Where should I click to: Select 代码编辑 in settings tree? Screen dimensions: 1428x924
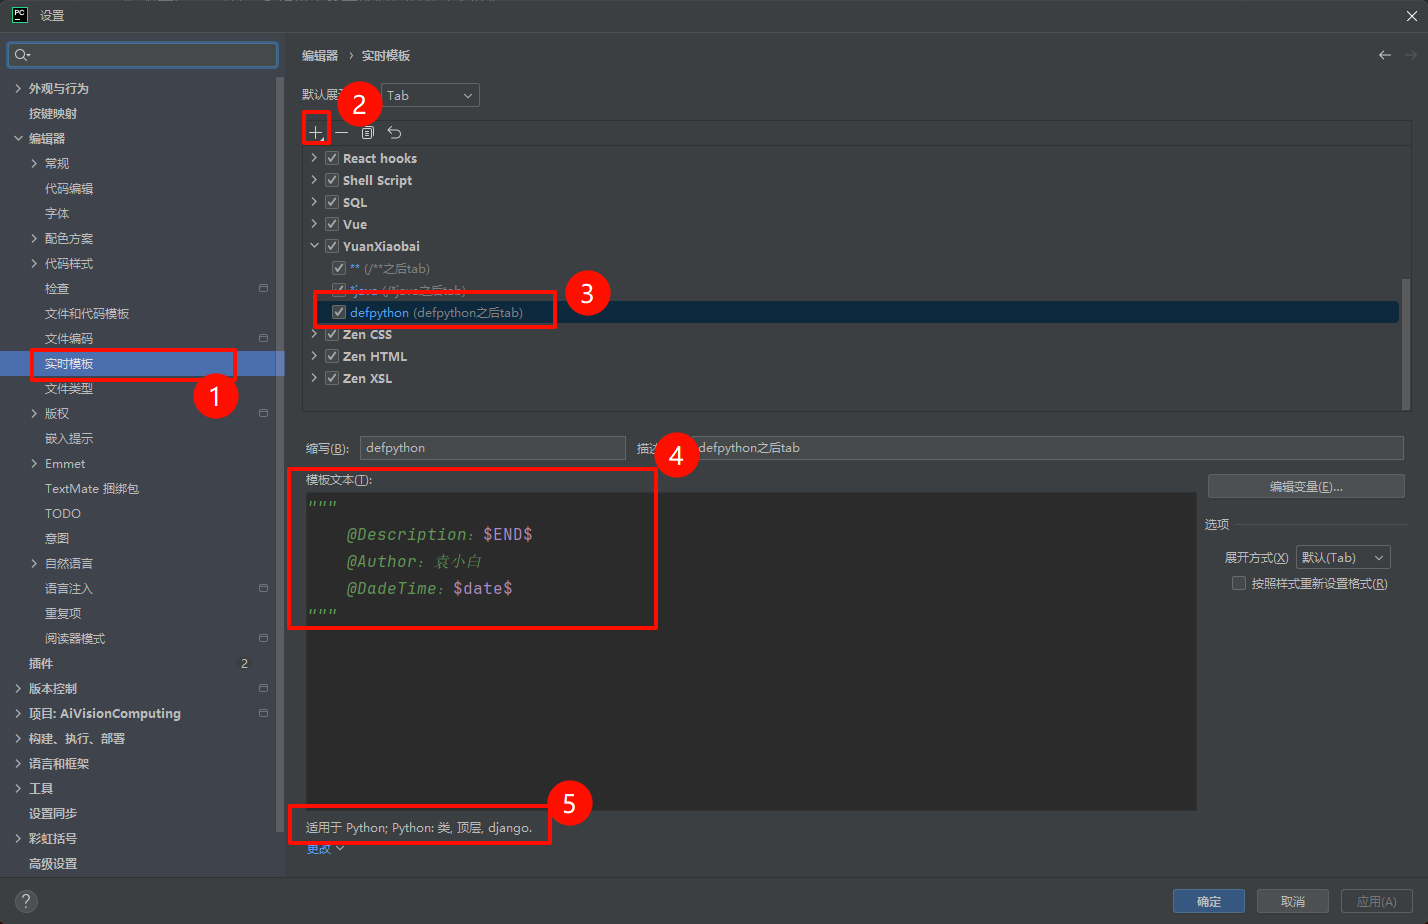pyautogui.click(x=69, y=188)
